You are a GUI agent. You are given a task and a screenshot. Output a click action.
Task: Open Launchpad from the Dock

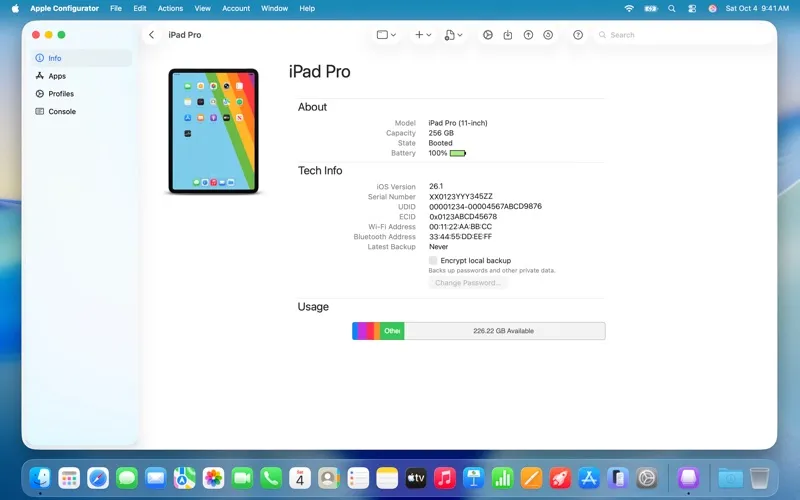pyautogui.click(x=69, y=478)
